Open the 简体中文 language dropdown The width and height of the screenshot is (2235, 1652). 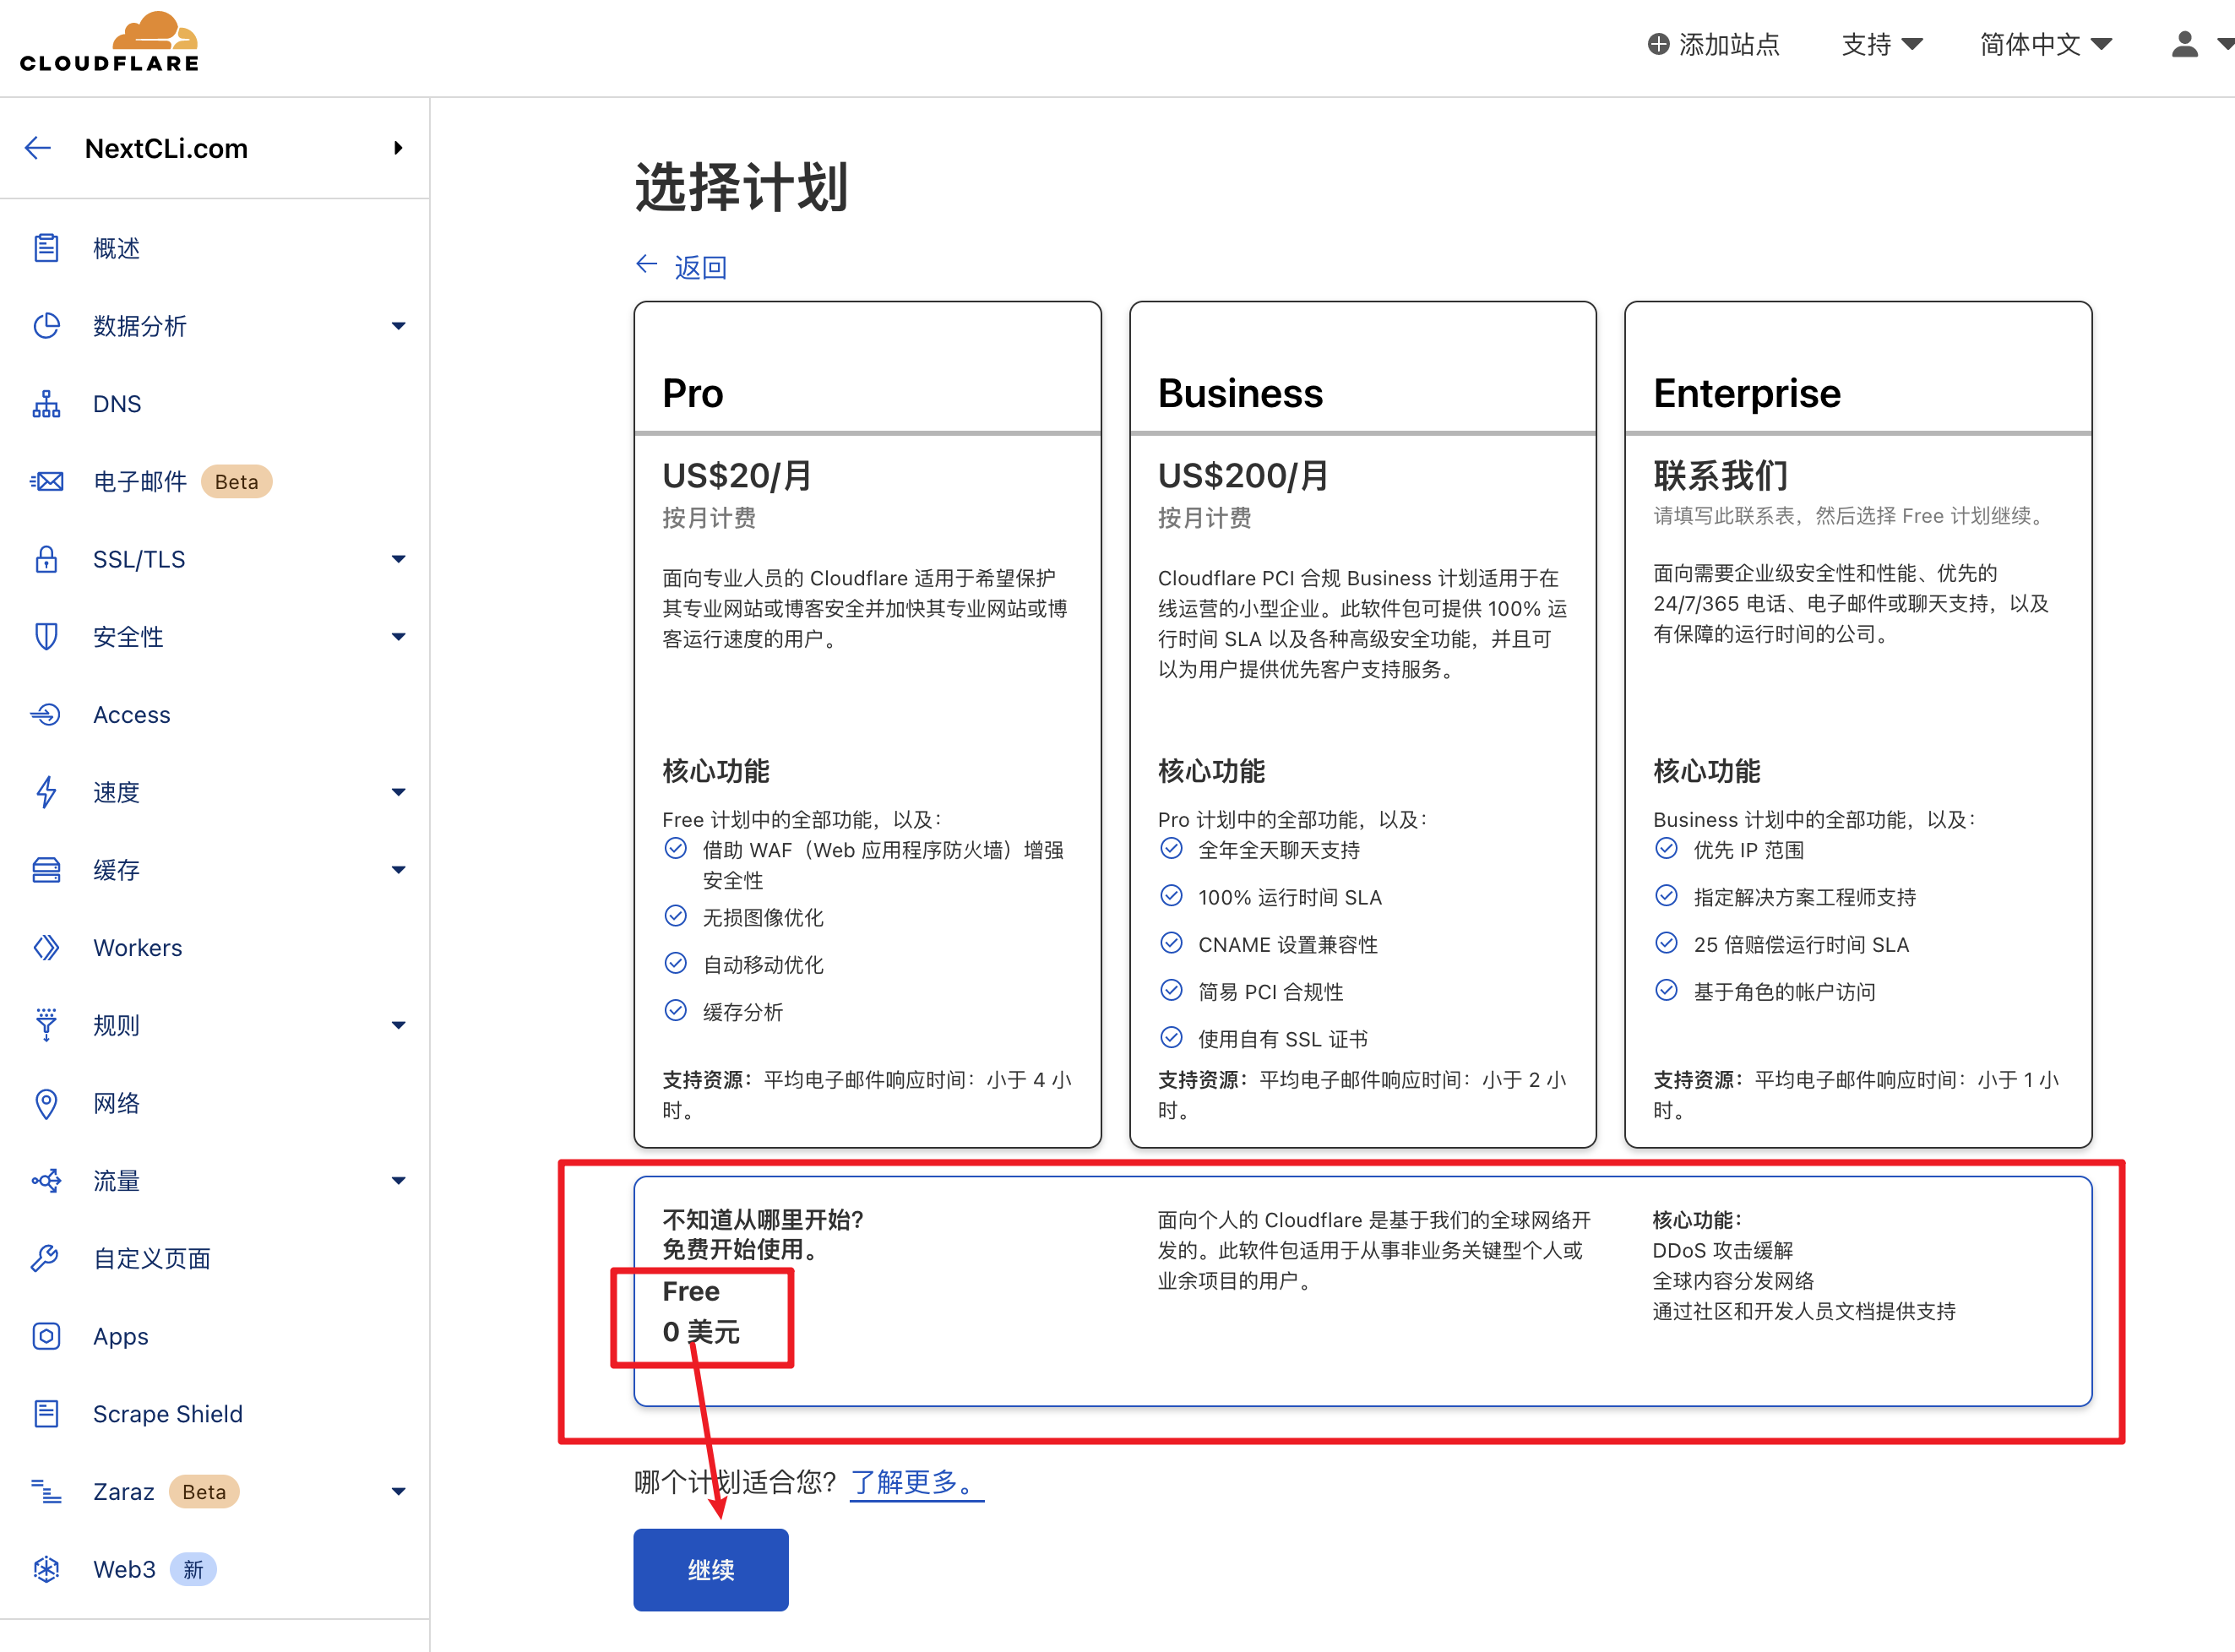pyautogui.click(x=2046, y=44)
